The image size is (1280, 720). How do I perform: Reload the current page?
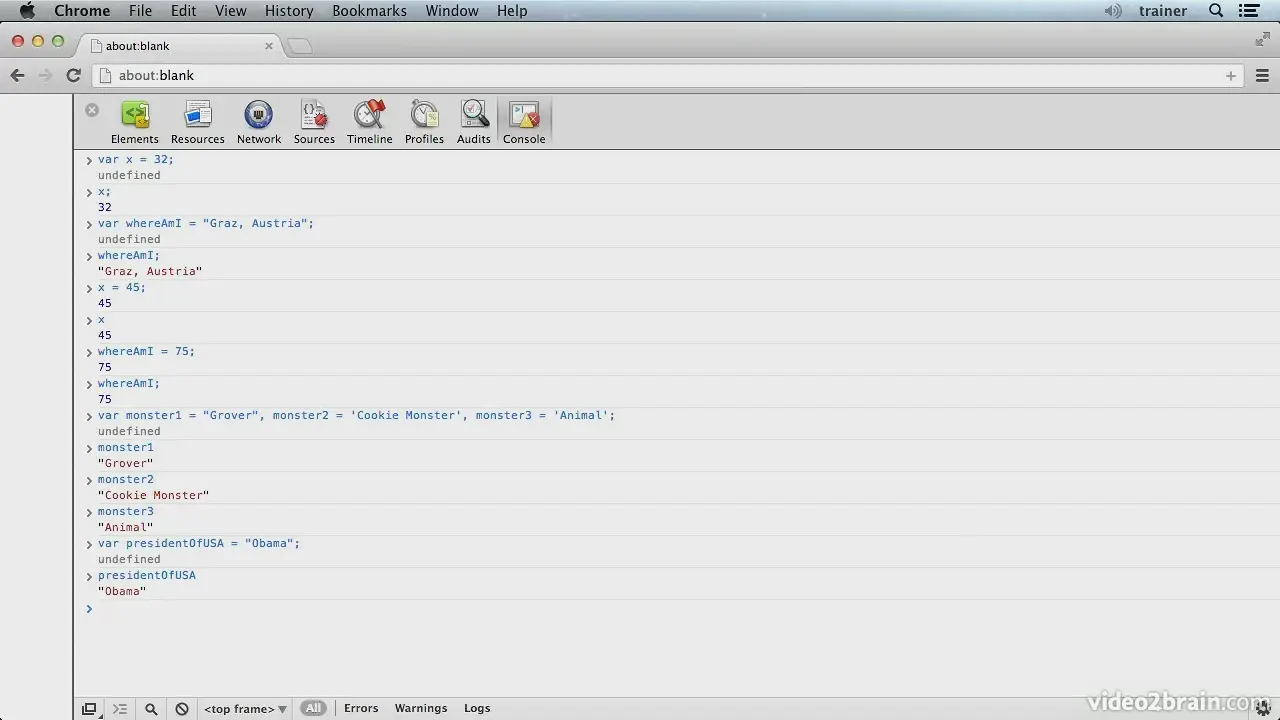click(x=73, y=75)
